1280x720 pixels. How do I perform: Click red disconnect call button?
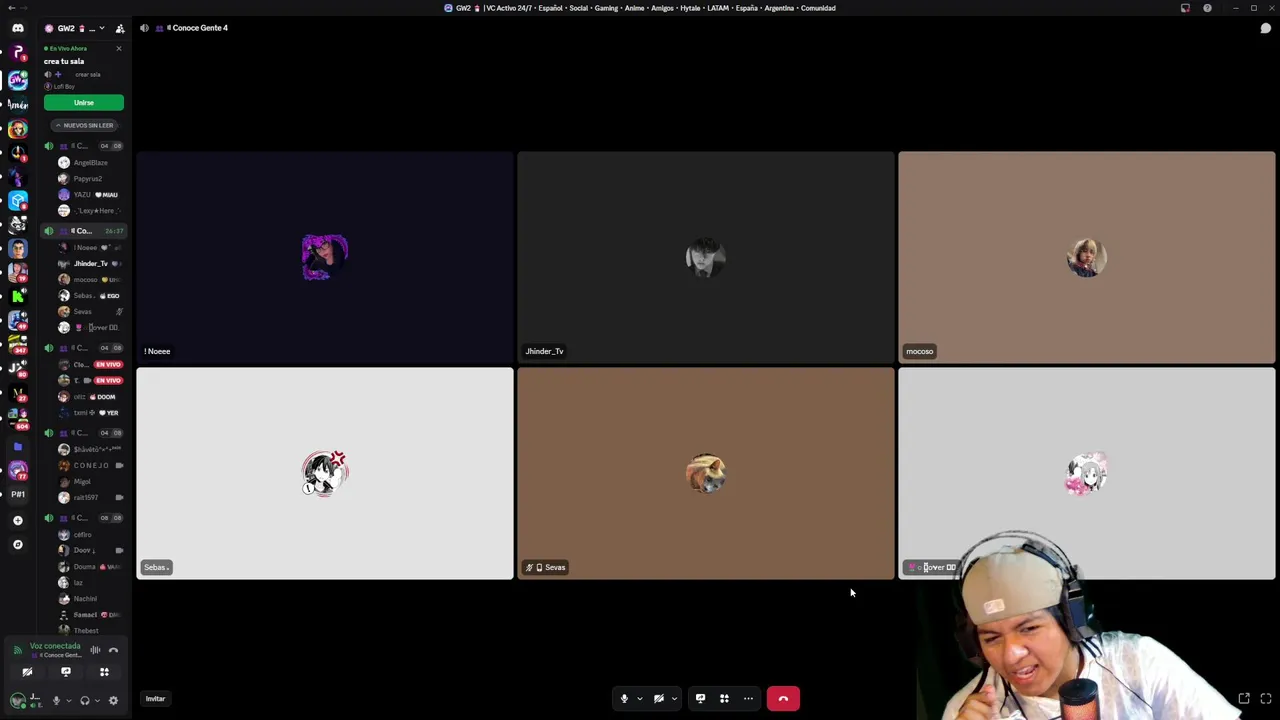[783, 699]
